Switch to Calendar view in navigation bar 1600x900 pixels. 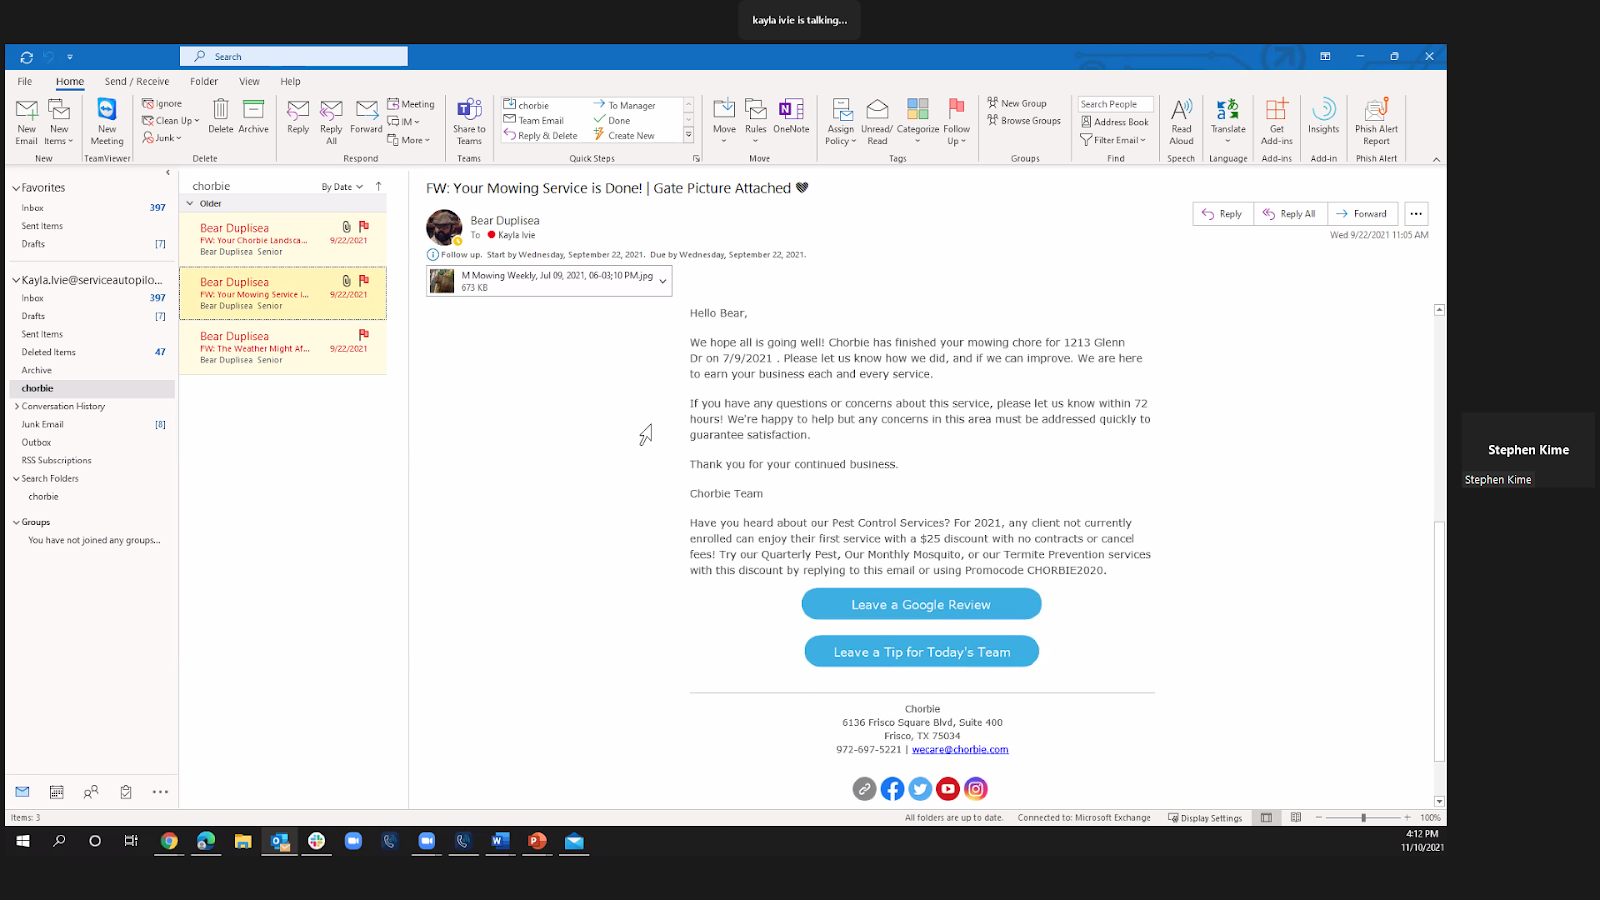click(57, 792)
